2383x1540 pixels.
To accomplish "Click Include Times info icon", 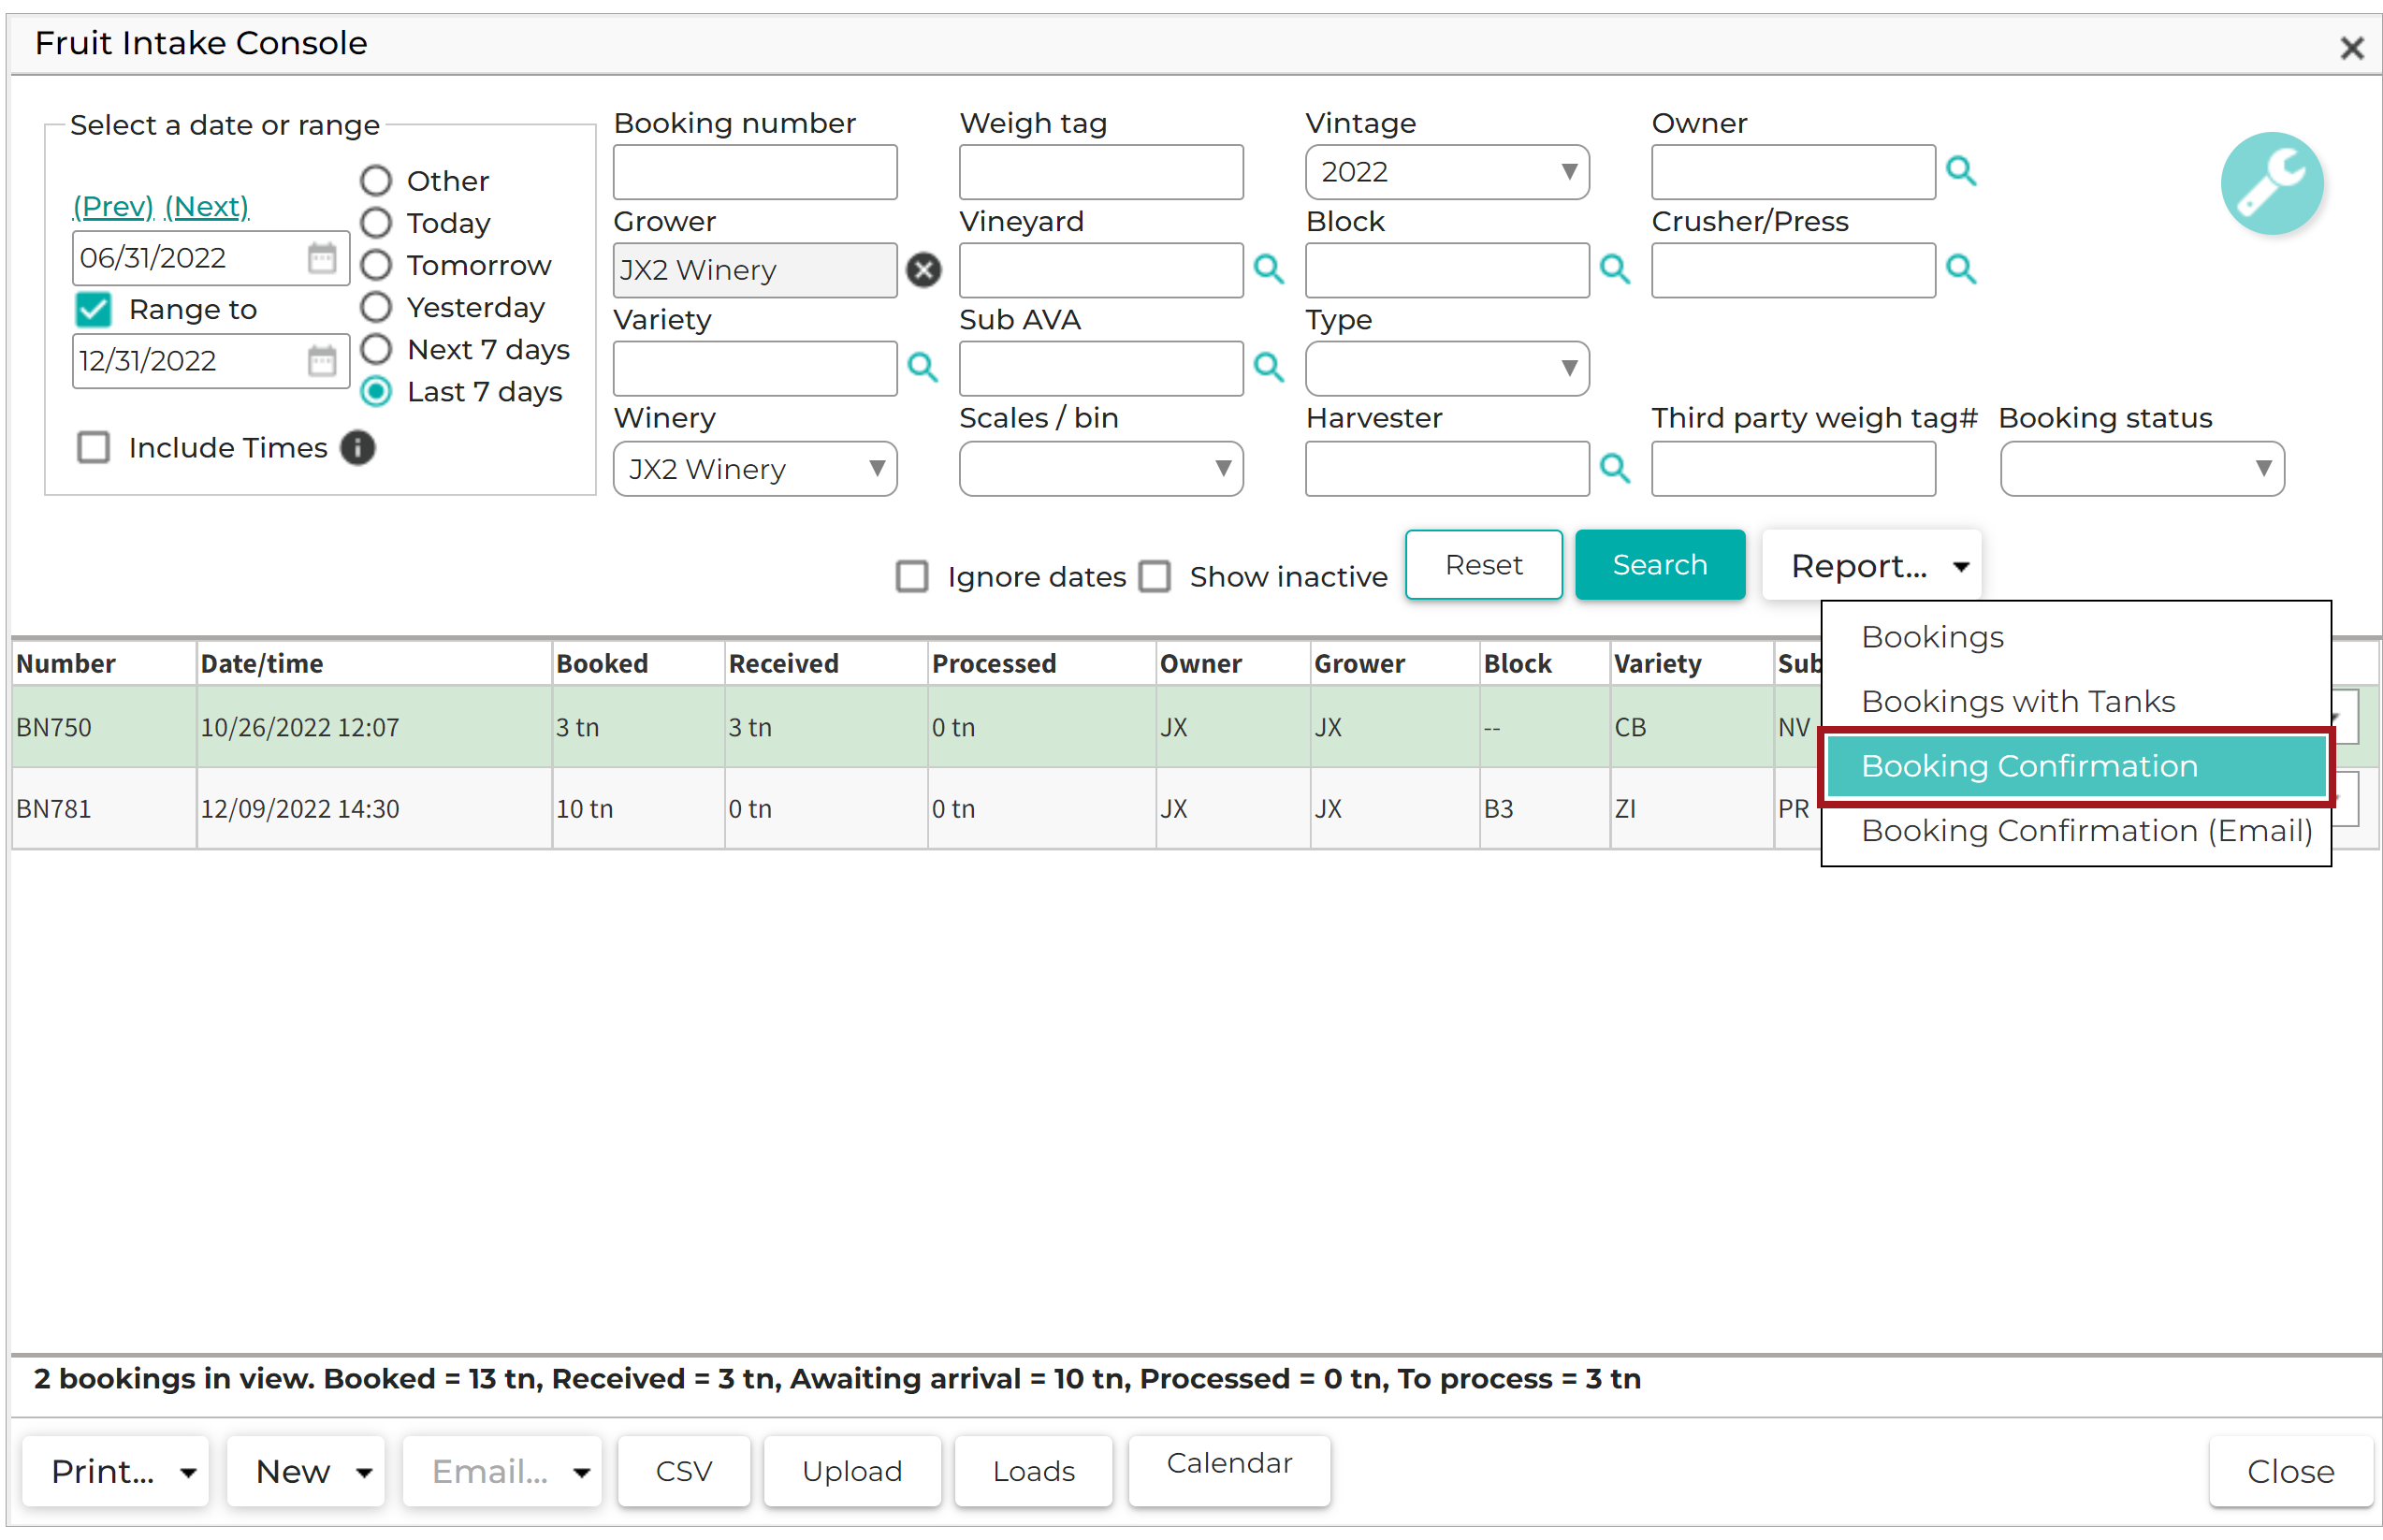I will (358, 448).
